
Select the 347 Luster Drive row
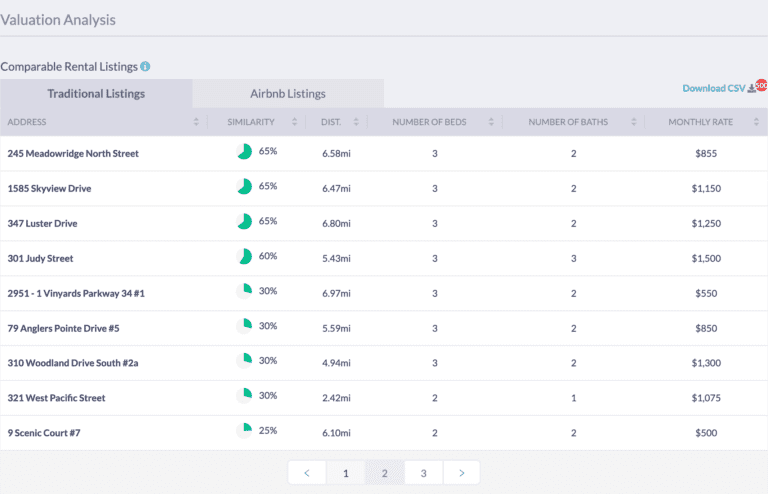coord(42,223)
